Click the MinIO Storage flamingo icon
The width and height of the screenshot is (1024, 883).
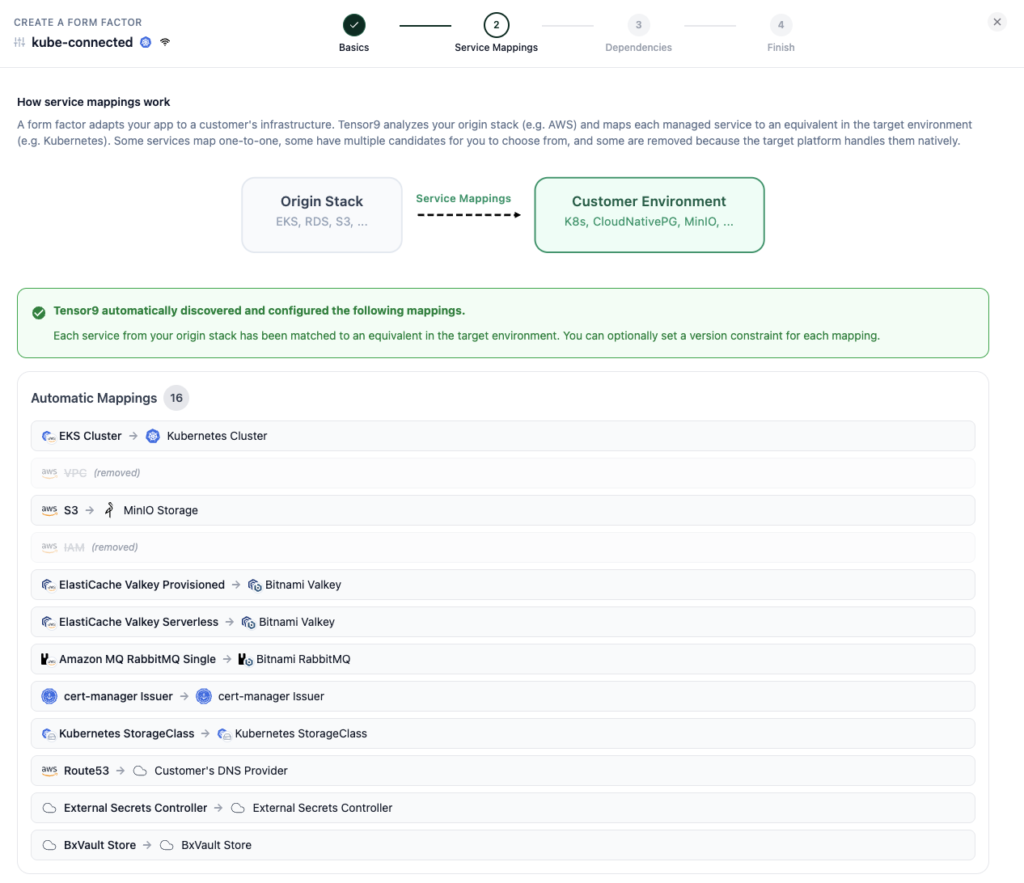(x=109, y=510)
